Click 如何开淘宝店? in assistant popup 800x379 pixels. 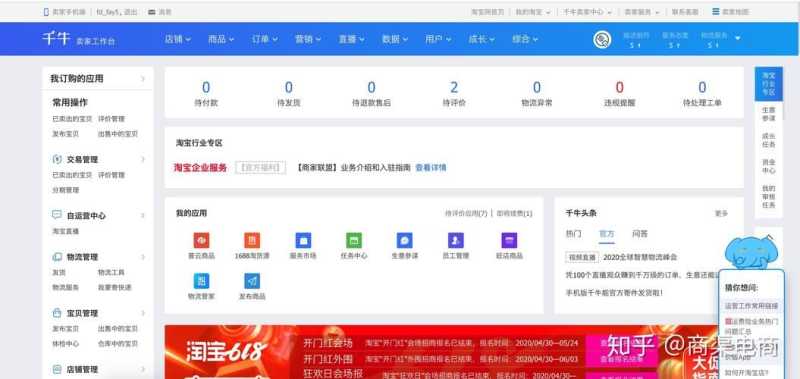point(746,373)
